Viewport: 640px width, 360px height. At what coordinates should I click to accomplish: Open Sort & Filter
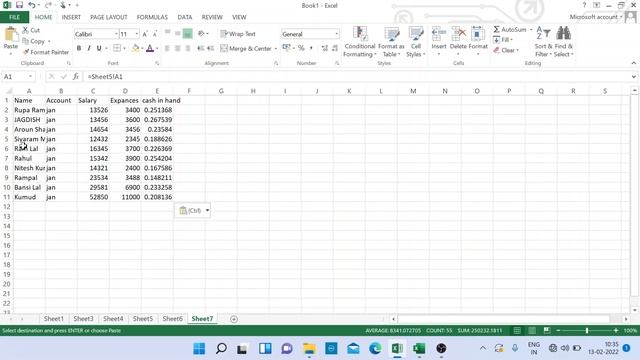(543, 42)
